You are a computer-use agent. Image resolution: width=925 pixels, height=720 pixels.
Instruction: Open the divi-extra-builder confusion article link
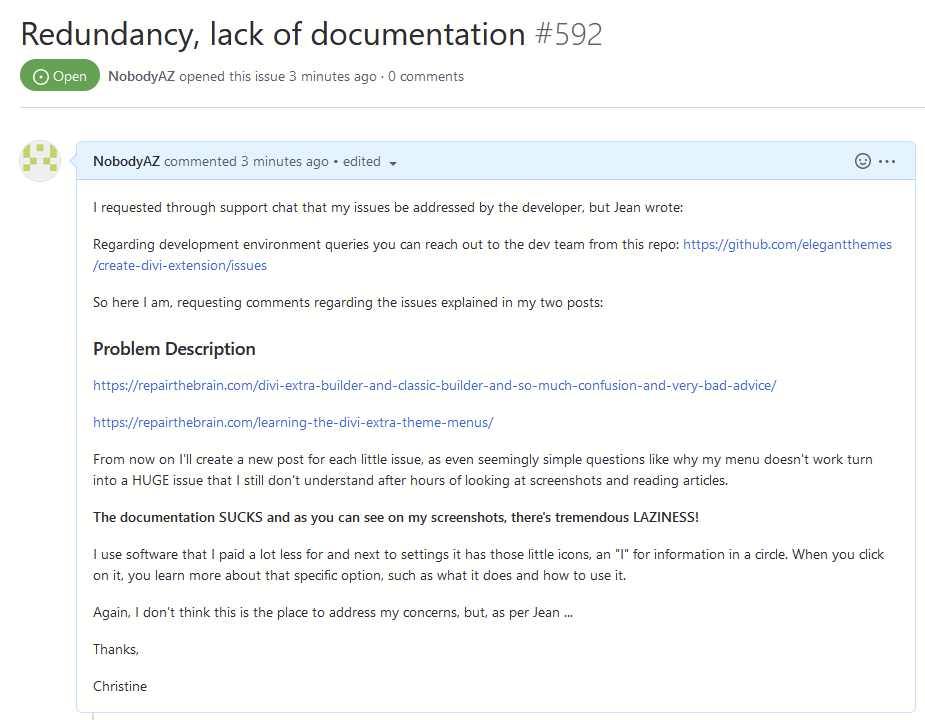(434, 385)
